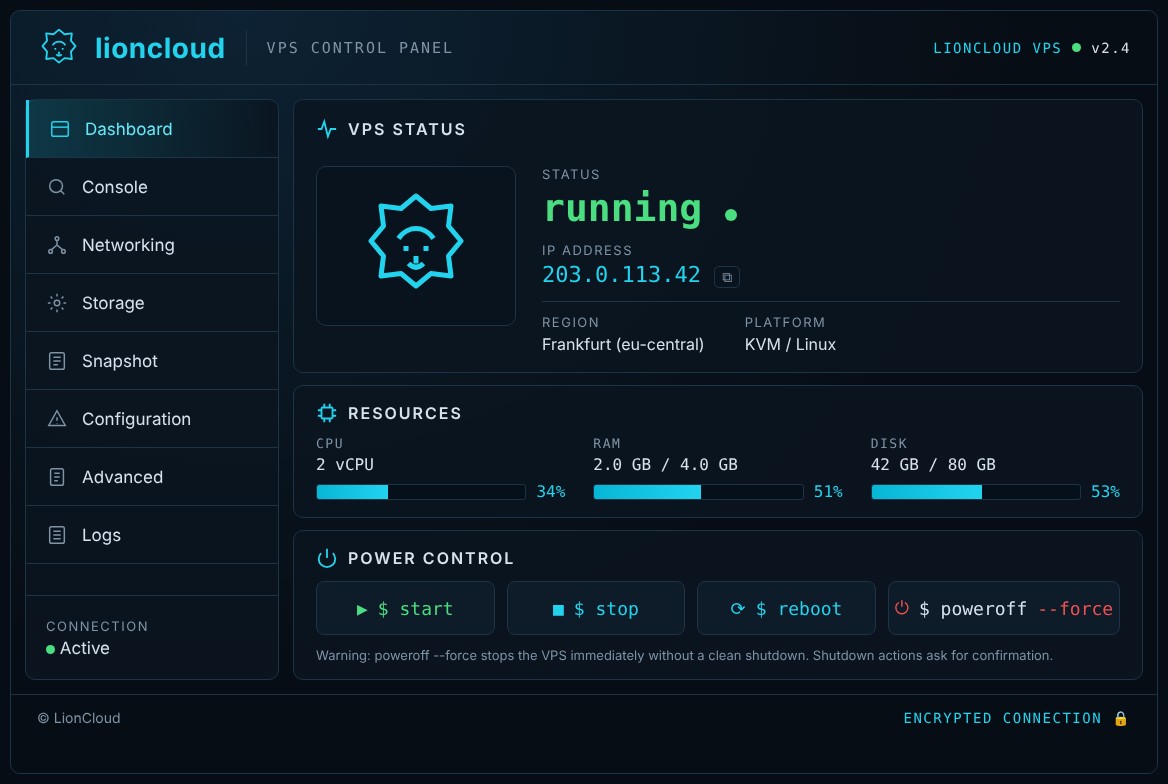Viewport: 1168px width, 784px height.
Task: Click the Power Control power icon
Action: tap(327, 558)
